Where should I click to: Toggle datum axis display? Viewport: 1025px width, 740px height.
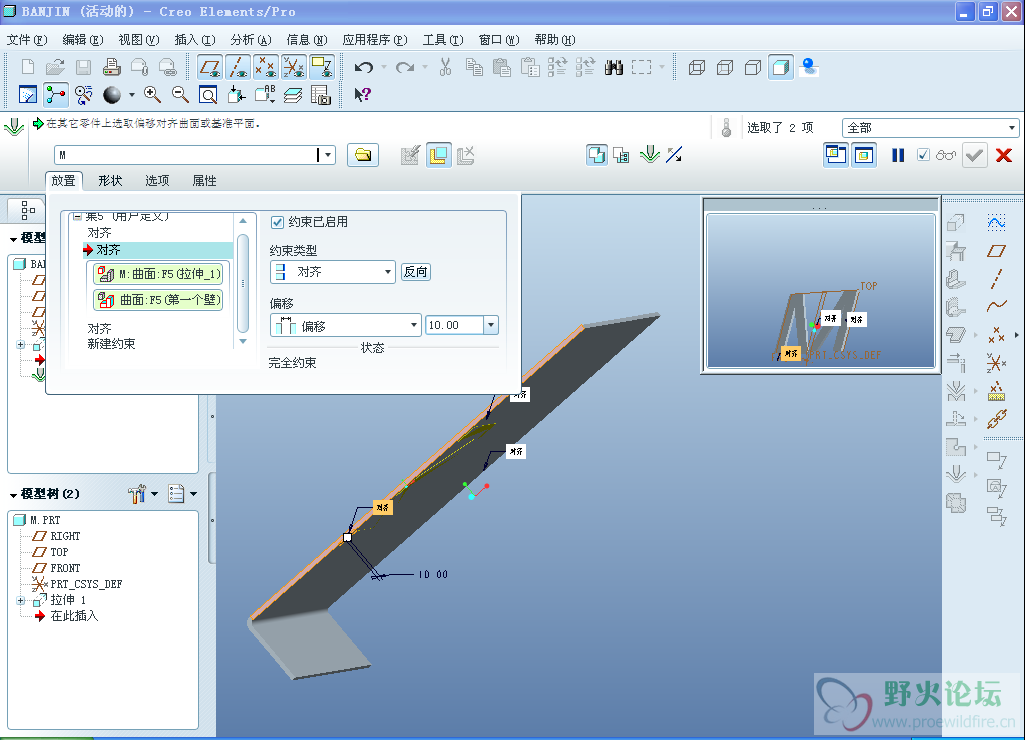pyautogui.click(x=238, y=67)
